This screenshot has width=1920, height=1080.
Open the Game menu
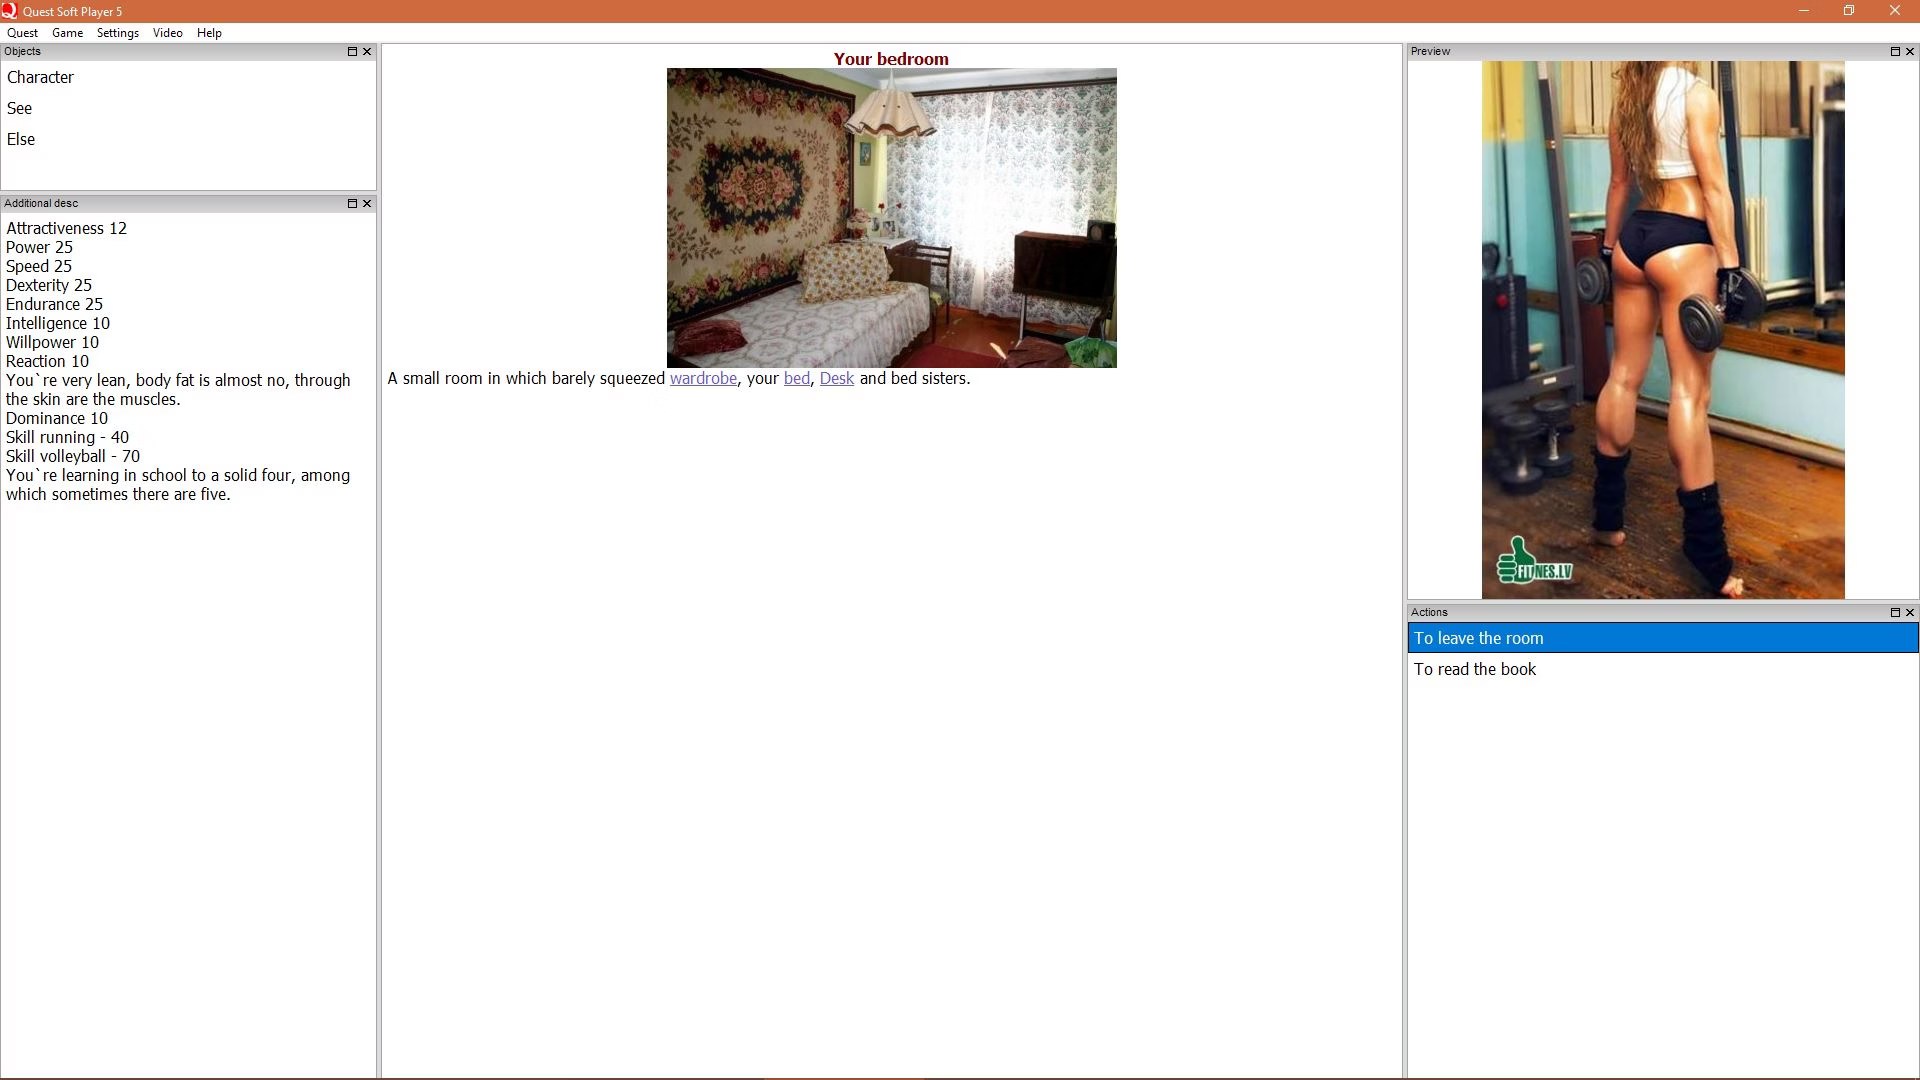(x=67, y=33)
